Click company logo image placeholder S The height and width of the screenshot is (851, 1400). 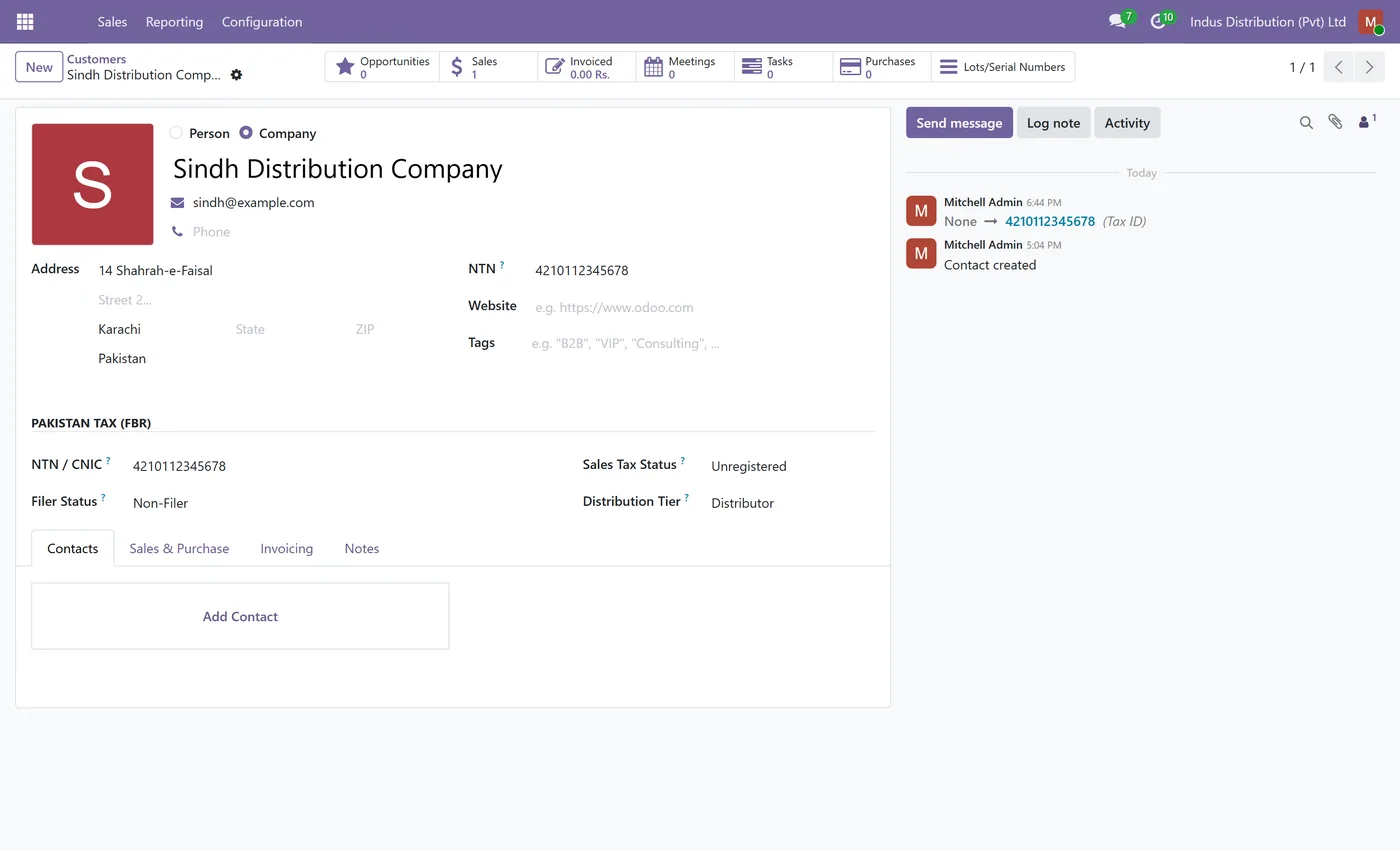92,184
